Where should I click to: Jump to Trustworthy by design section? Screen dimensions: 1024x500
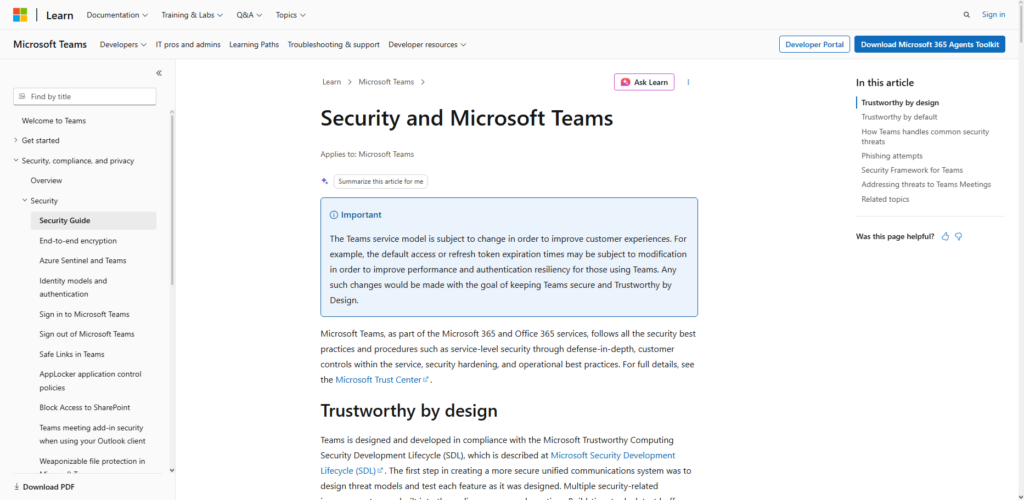pos(900,102)
